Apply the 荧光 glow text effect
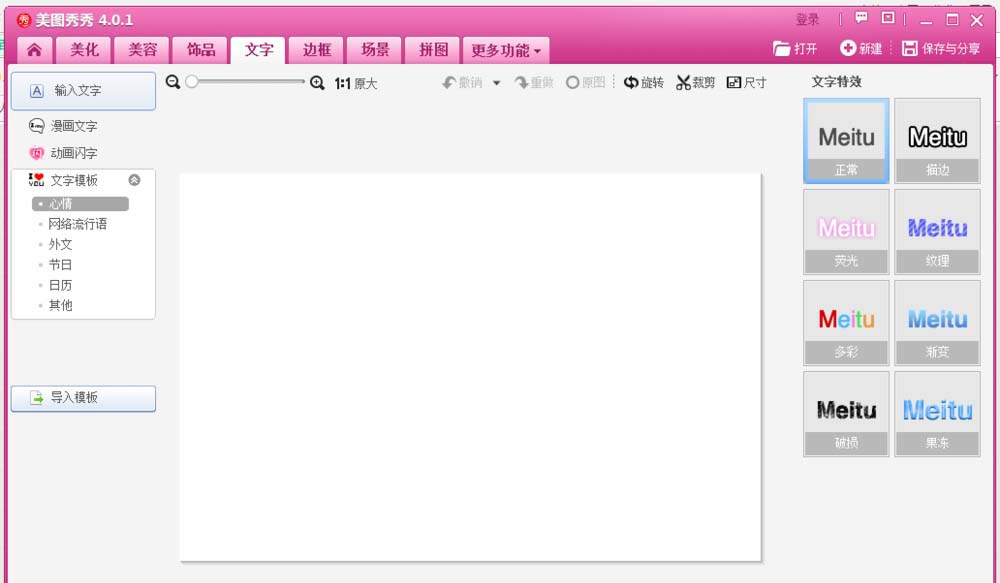Screen dimensions: 1000x583 click(x=846, y=232)
